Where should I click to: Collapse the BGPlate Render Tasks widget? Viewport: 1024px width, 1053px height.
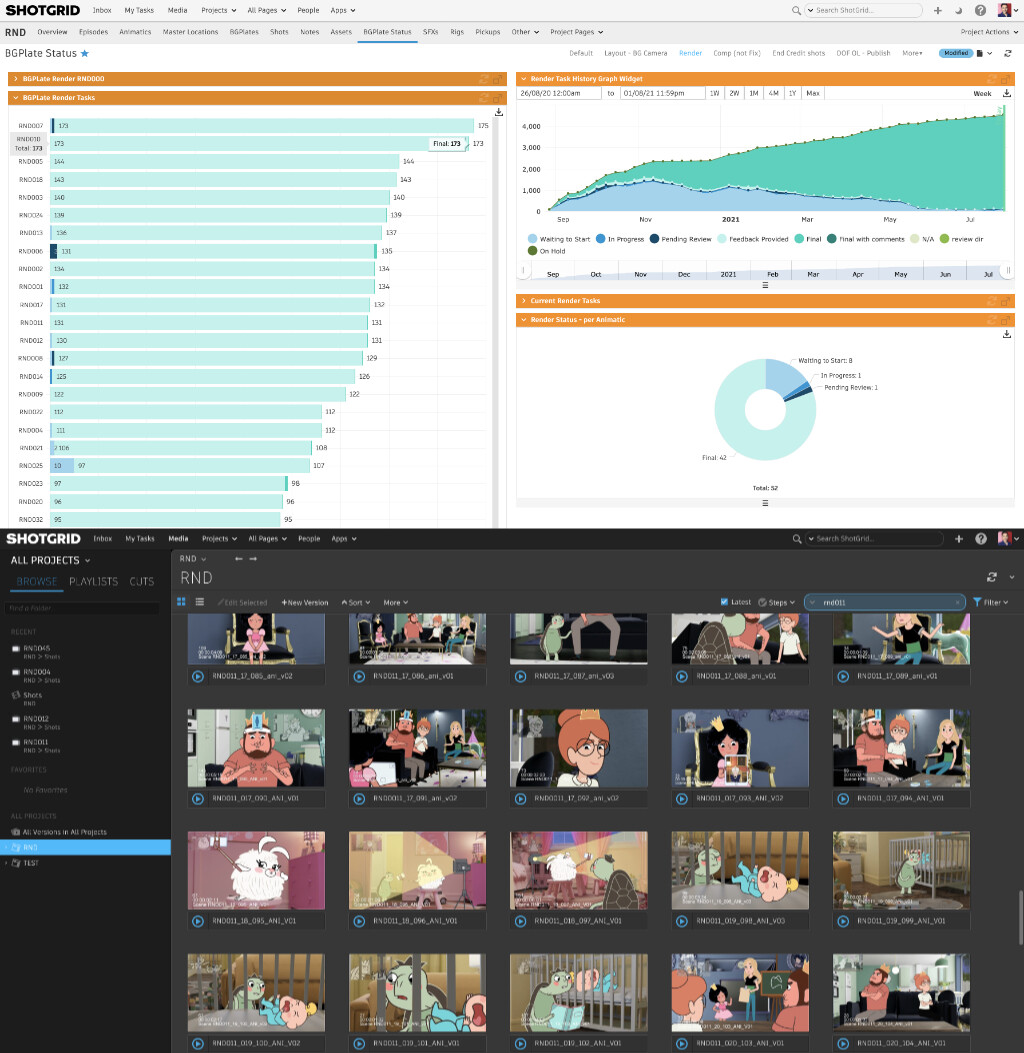tap(15, 98)
